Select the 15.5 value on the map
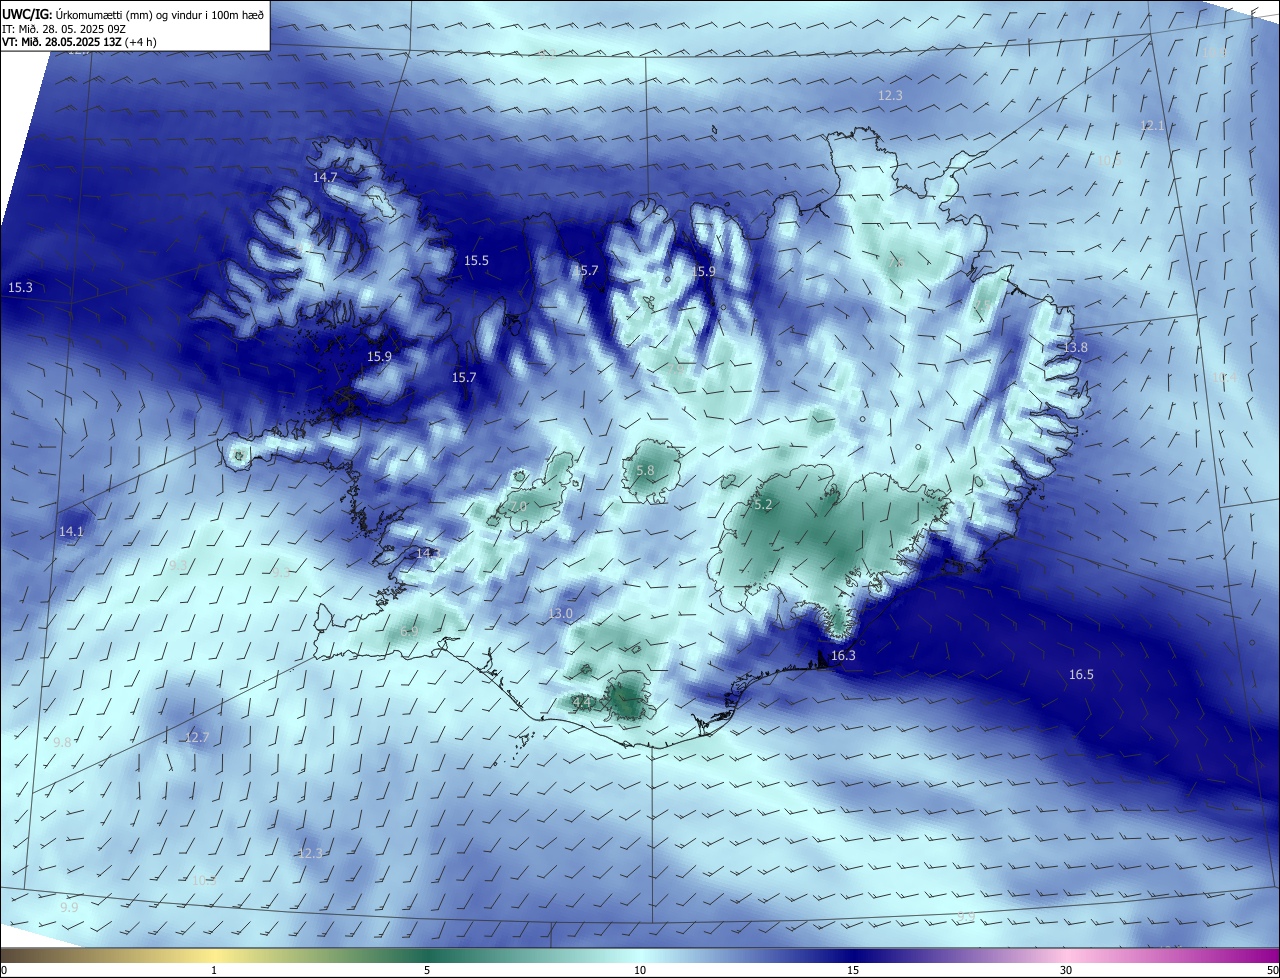This screenshot has height=978, width=1280. coord(476,261)
